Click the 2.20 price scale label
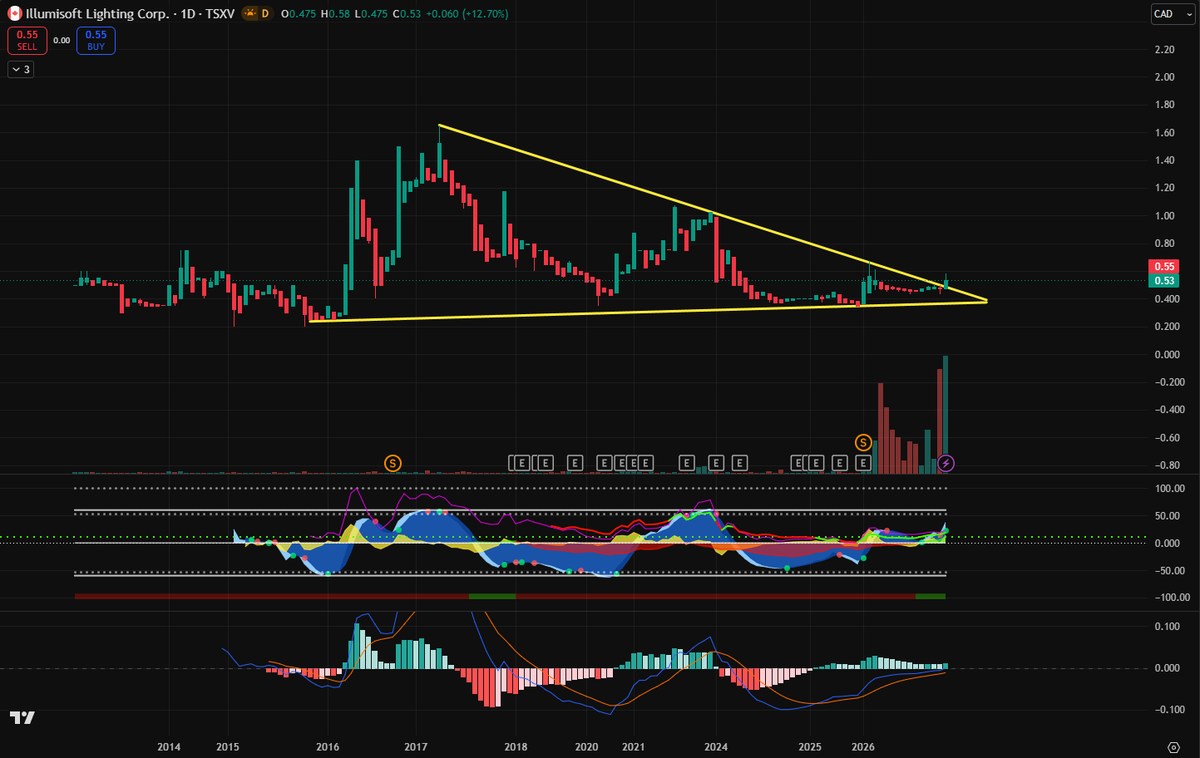Viewport: 1200px width, 758px height. [x=1164, y=49]
